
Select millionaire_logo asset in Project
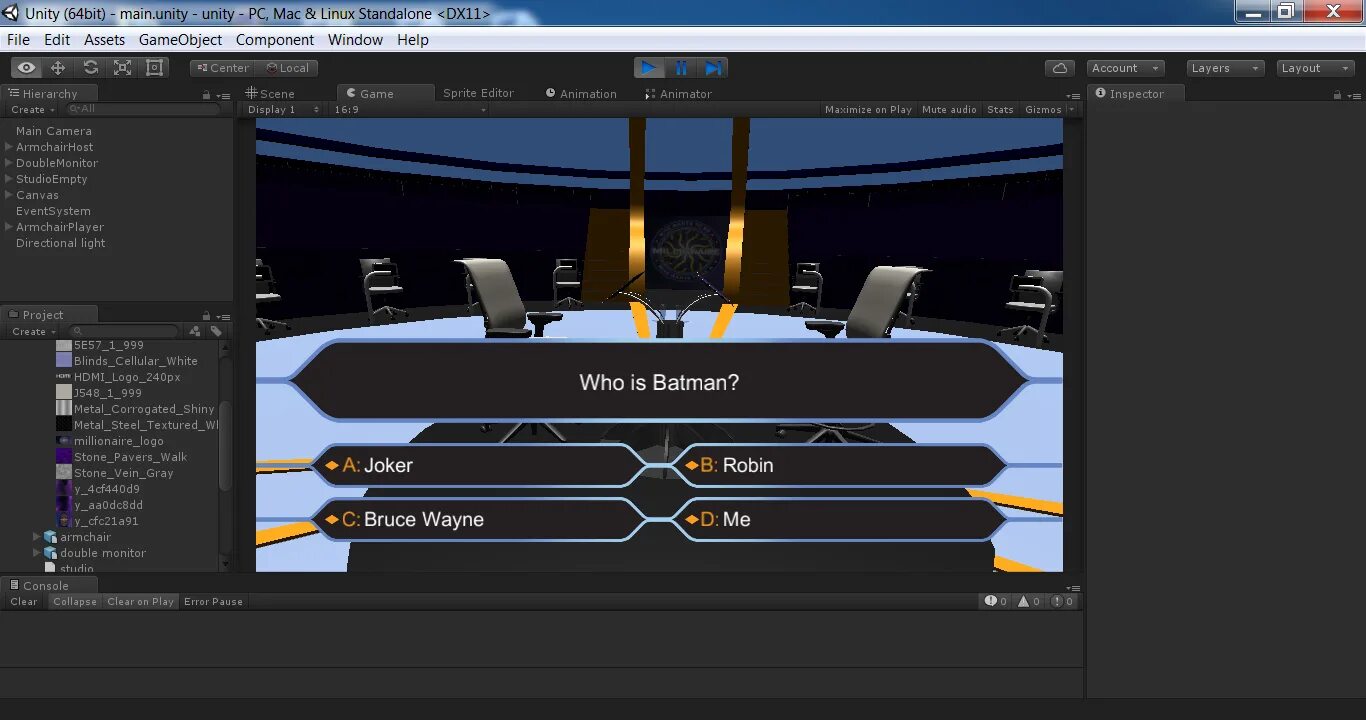118,441
